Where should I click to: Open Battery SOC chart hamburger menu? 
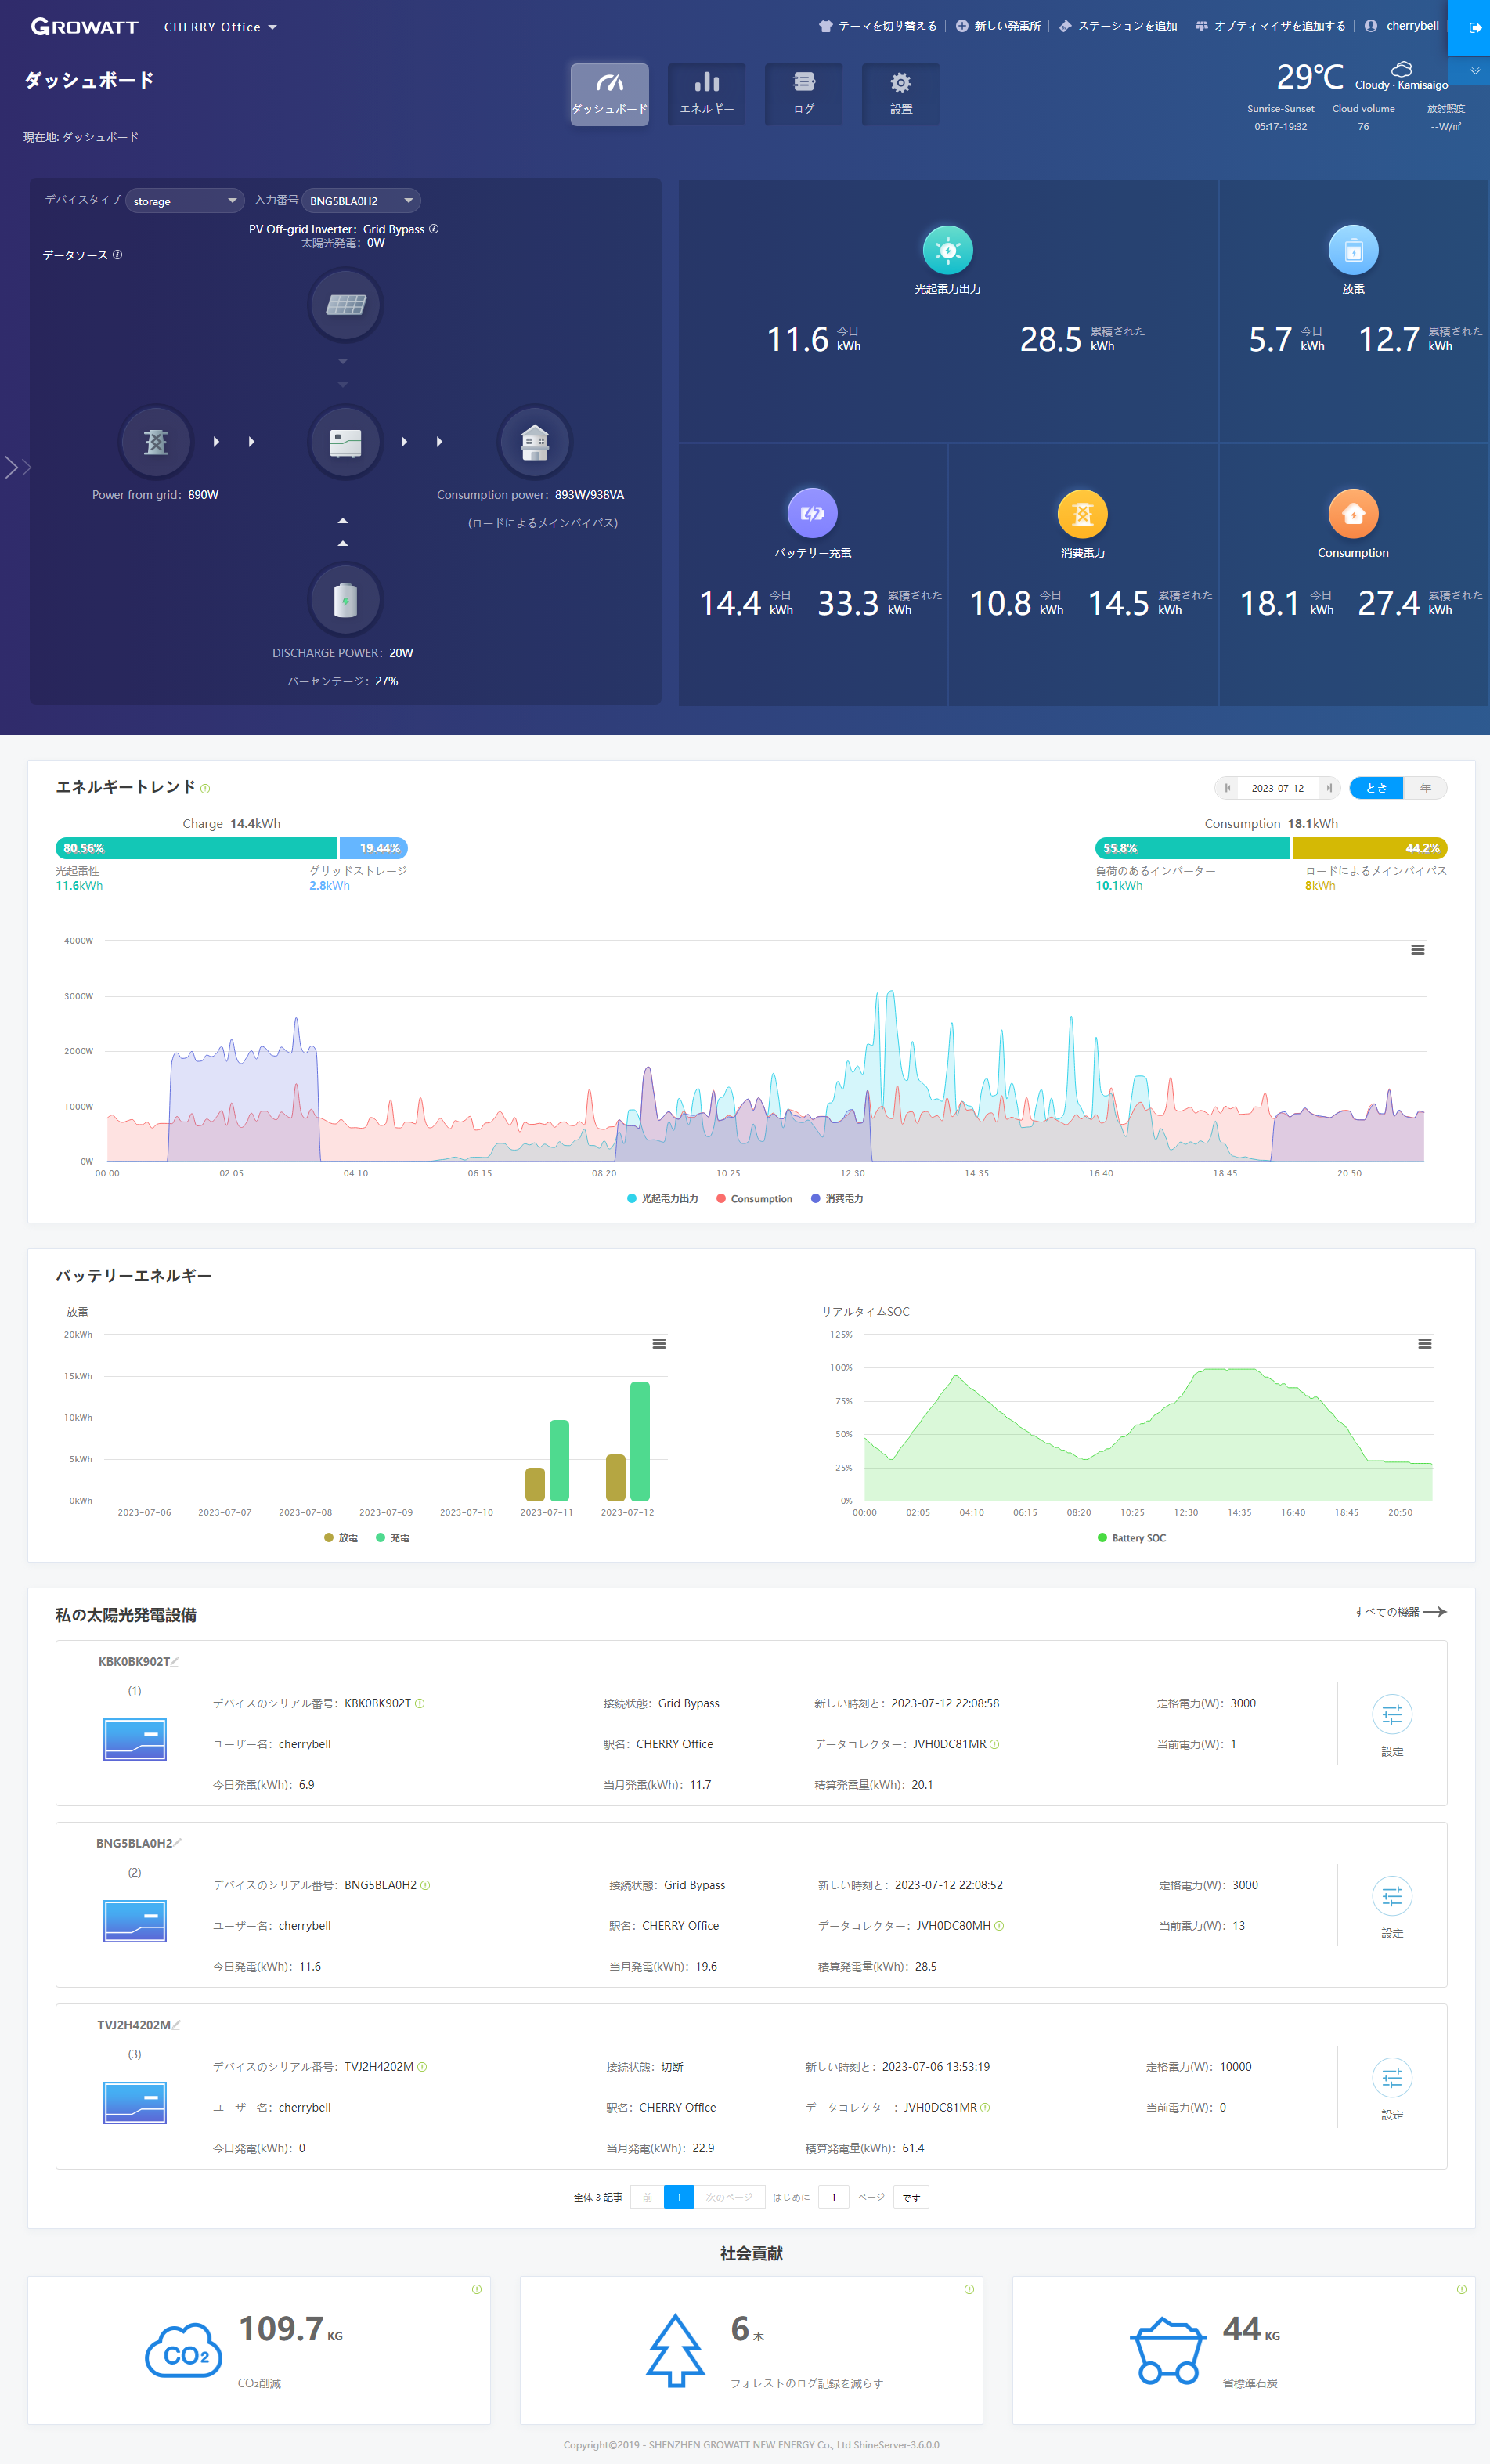1424,1344
